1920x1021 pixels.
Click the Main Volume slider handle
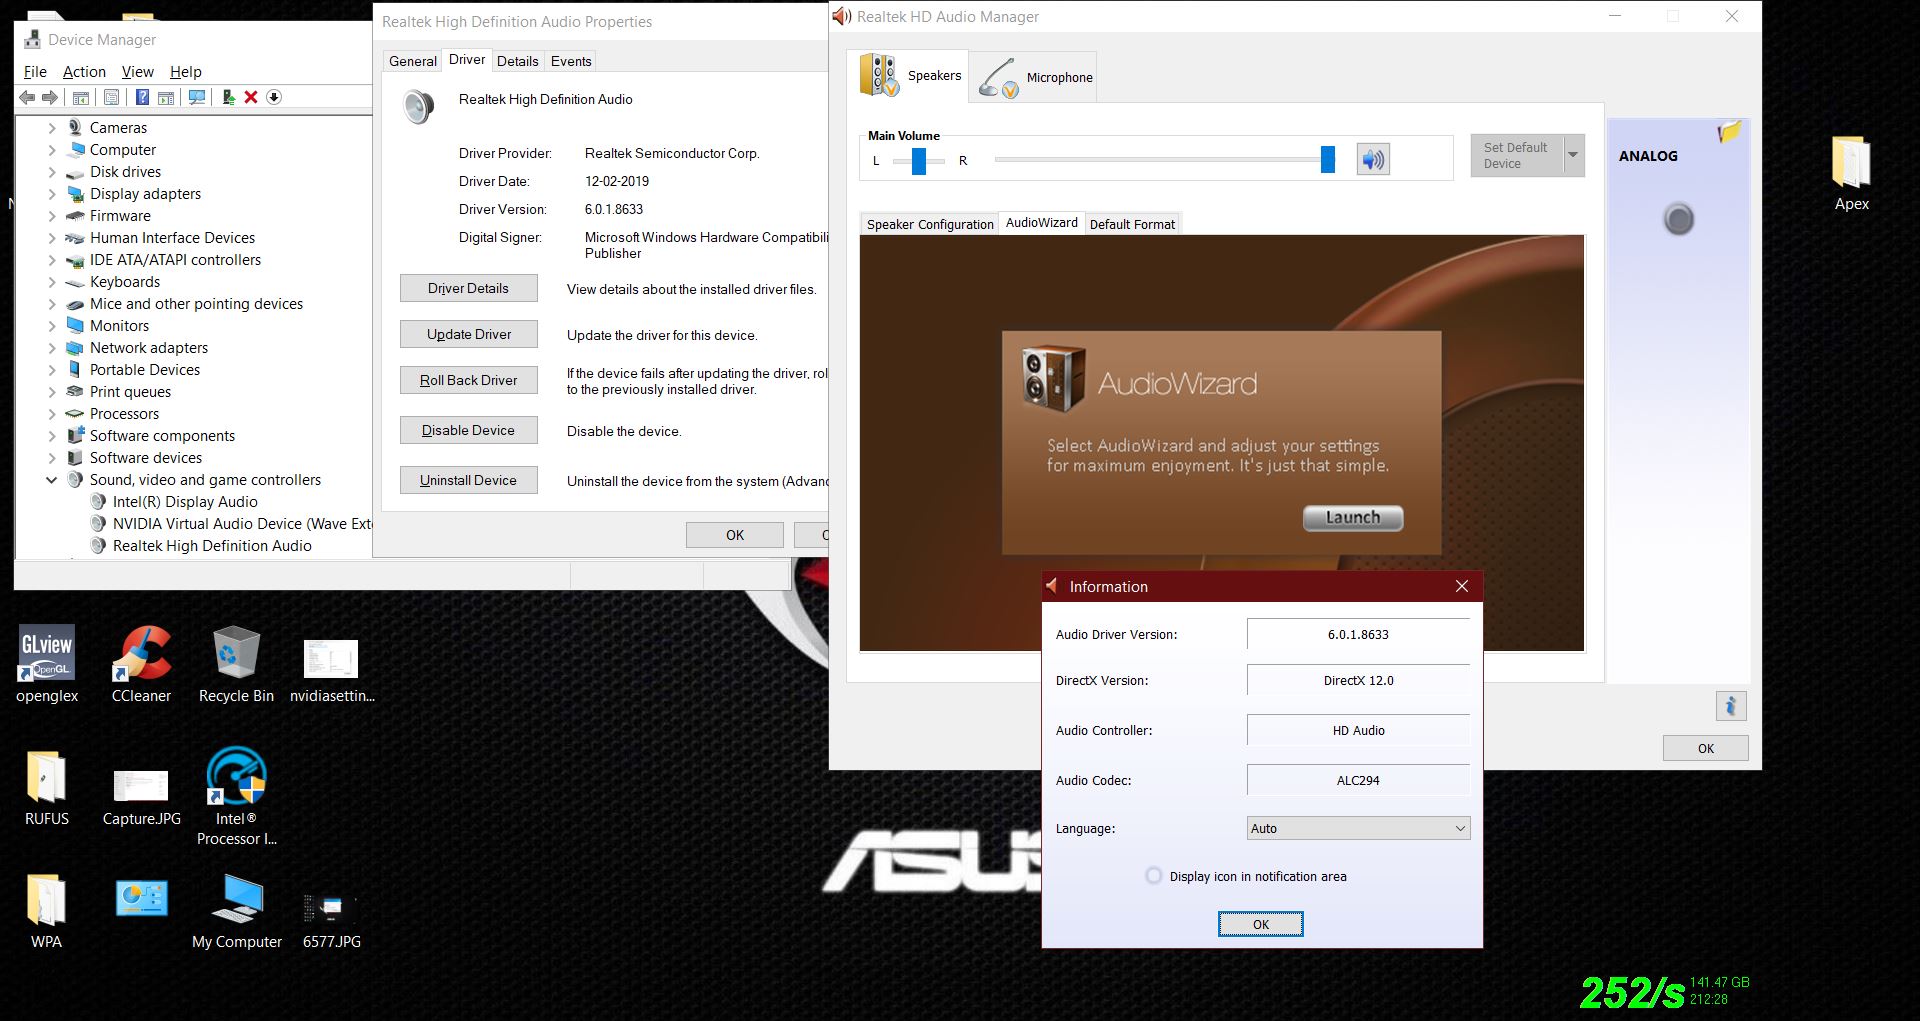coord(1328,159)
